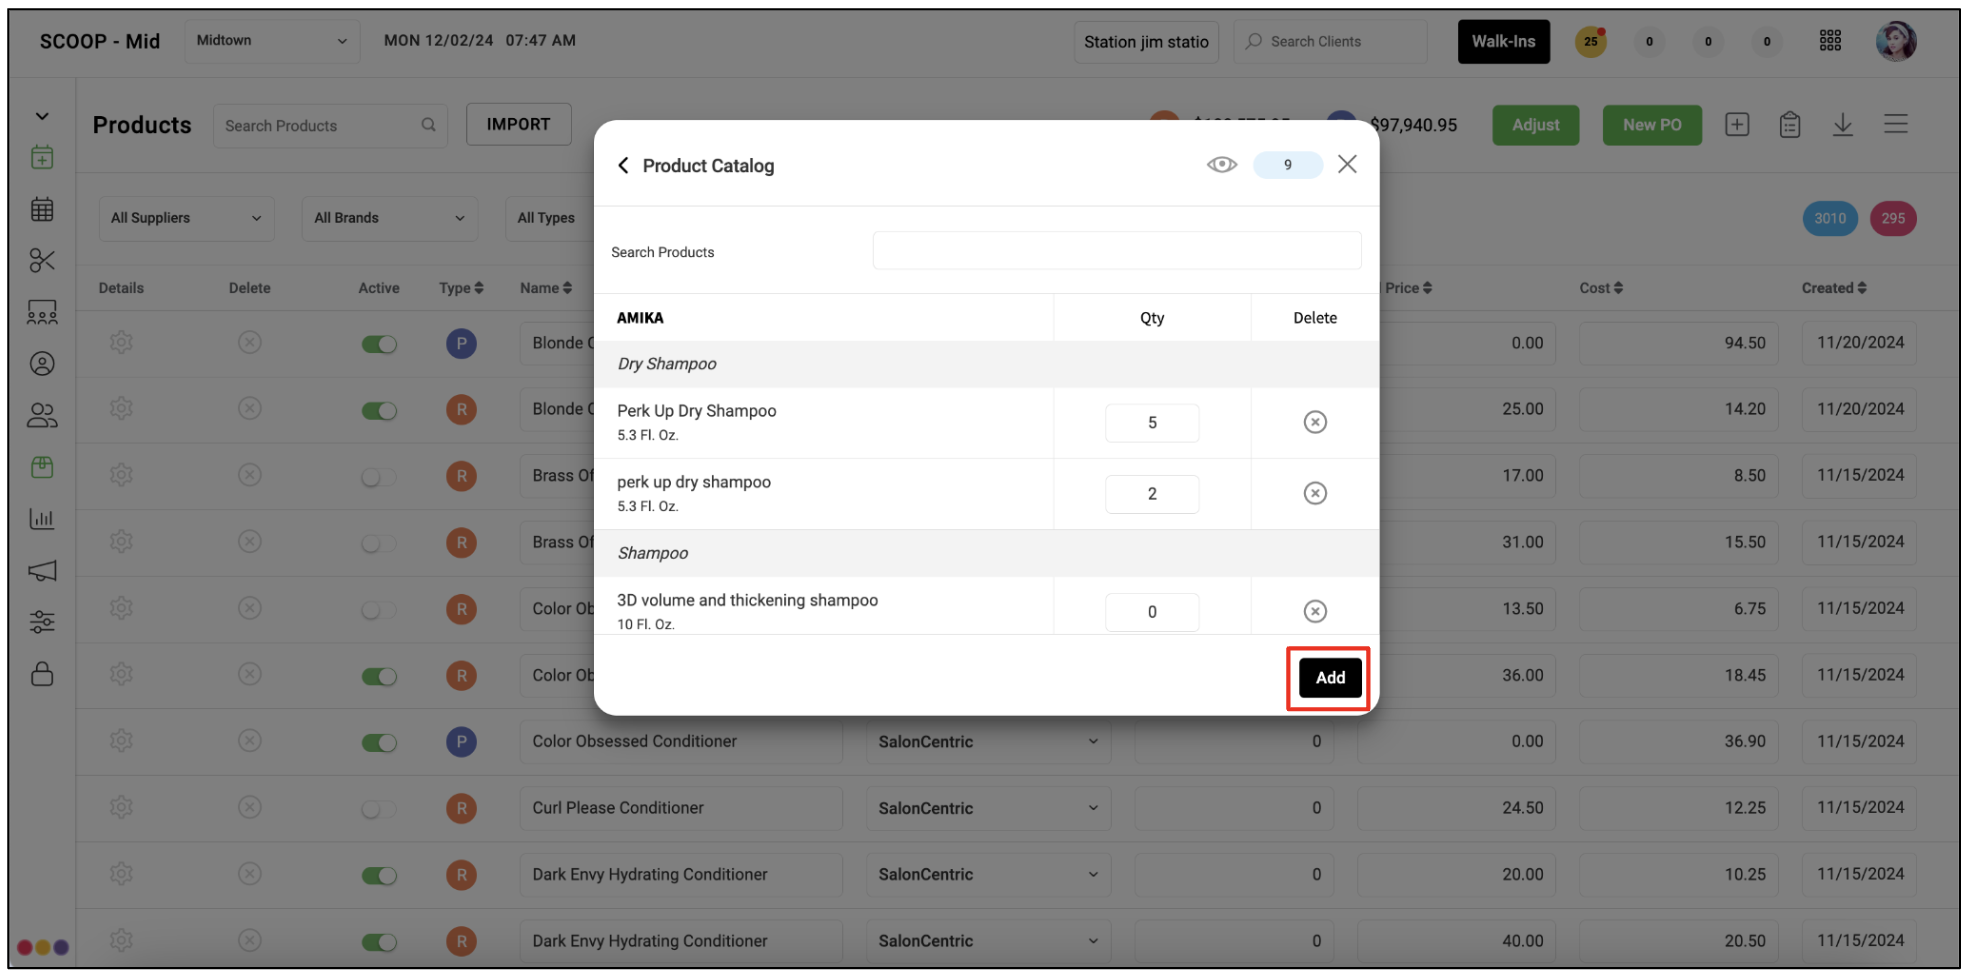Toggle active switch for second Brass Off row
1968x980 pixels.
tap(379, 543)
